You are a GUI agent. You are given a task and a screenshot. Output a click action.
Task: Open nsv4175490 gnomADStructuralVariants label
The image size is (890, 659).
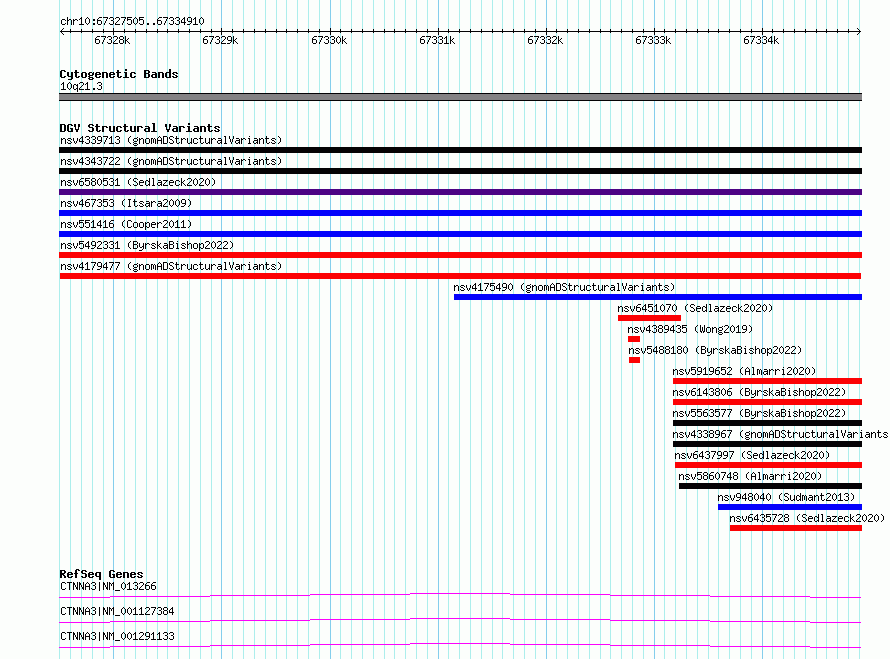click(x=564, y=287)
